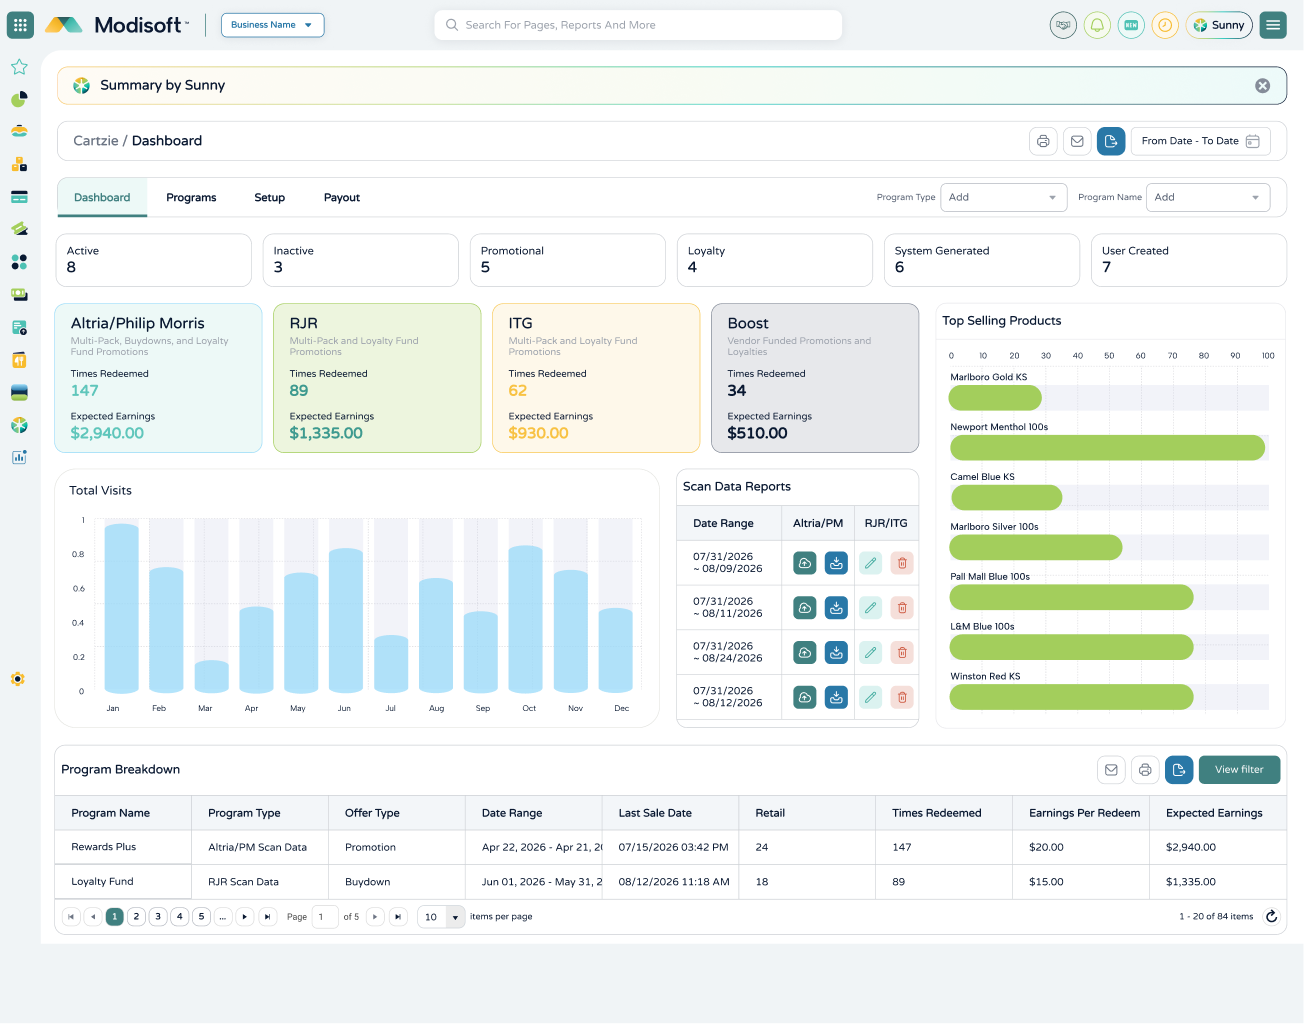This screenshot has height=1024, width=1304.
Task: Click the stacked boxes inventory sidebar icon
Action: pos(19,164)
